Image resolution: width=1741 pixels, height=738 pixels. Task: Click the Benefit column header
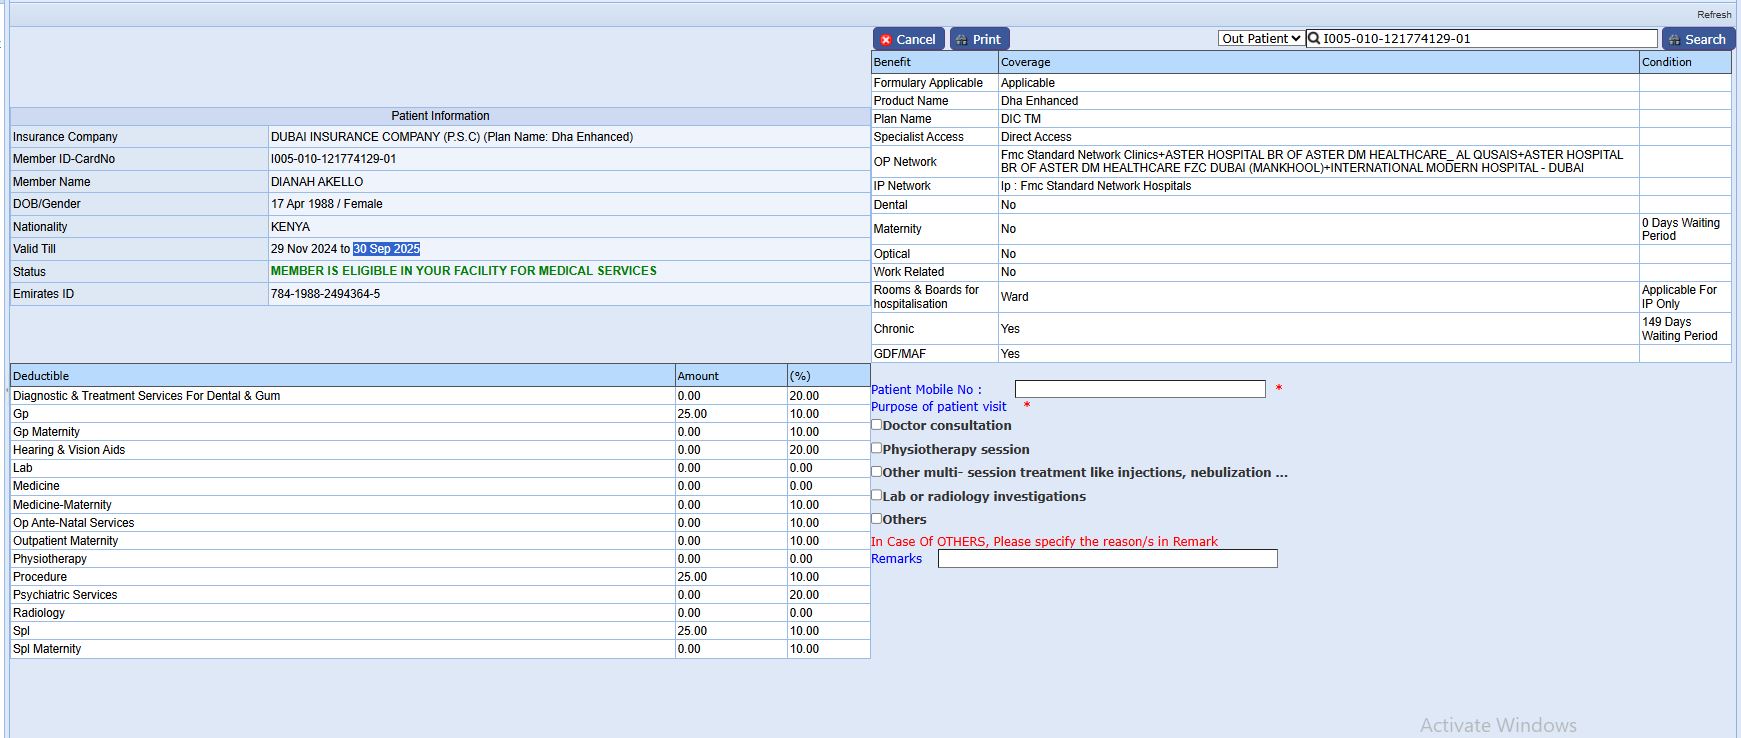click(x=892, y=62)
